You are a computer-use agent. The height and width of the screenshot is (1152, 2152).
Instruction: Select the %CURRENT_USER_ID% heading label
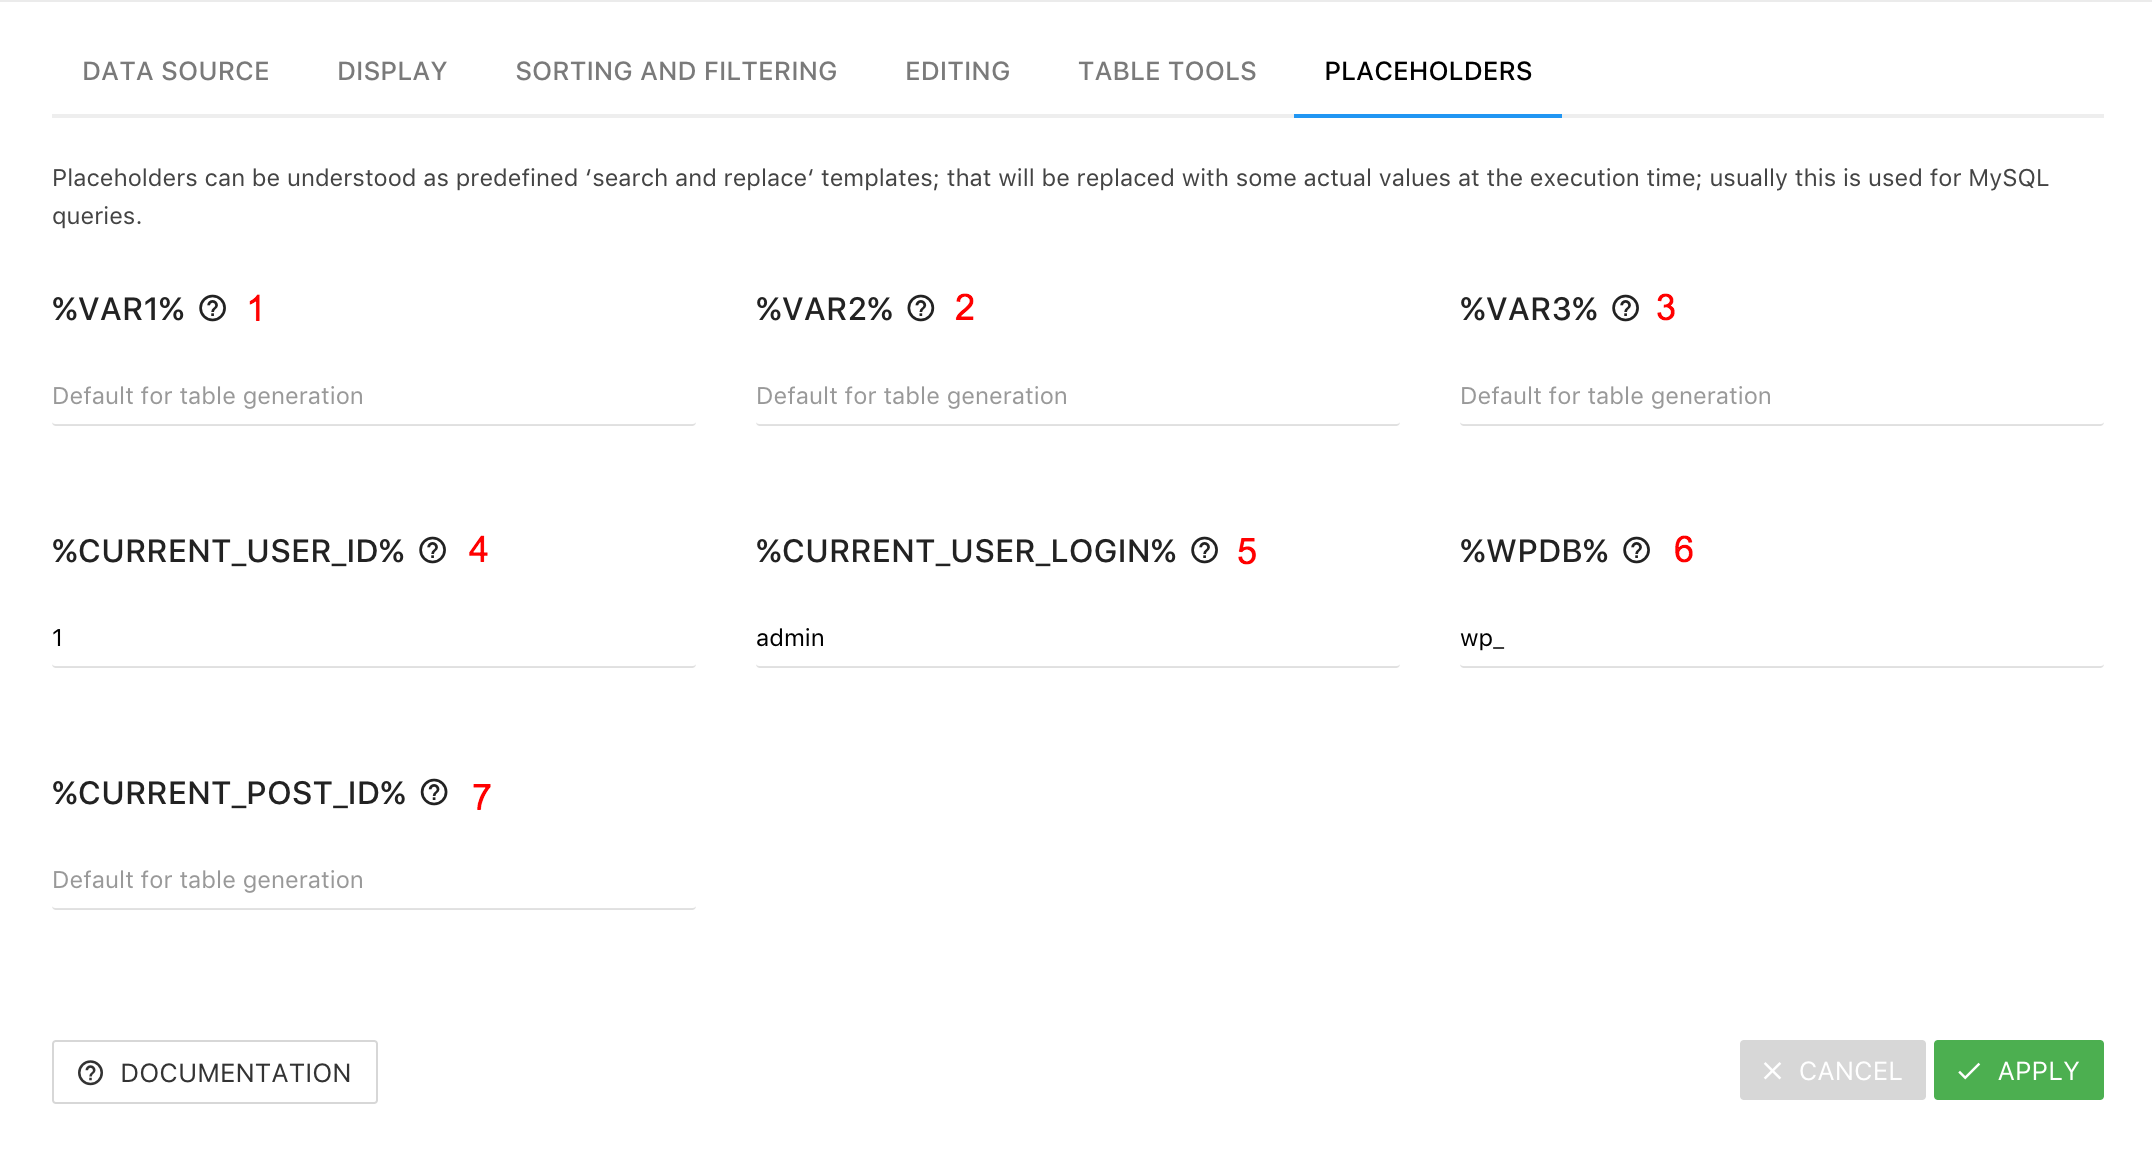(228, 551)
